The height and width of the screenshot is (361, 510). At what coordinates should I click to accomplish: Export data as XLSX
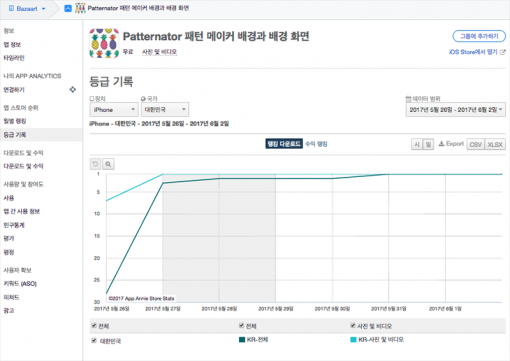pyautogui.click(x=495, y=144)
